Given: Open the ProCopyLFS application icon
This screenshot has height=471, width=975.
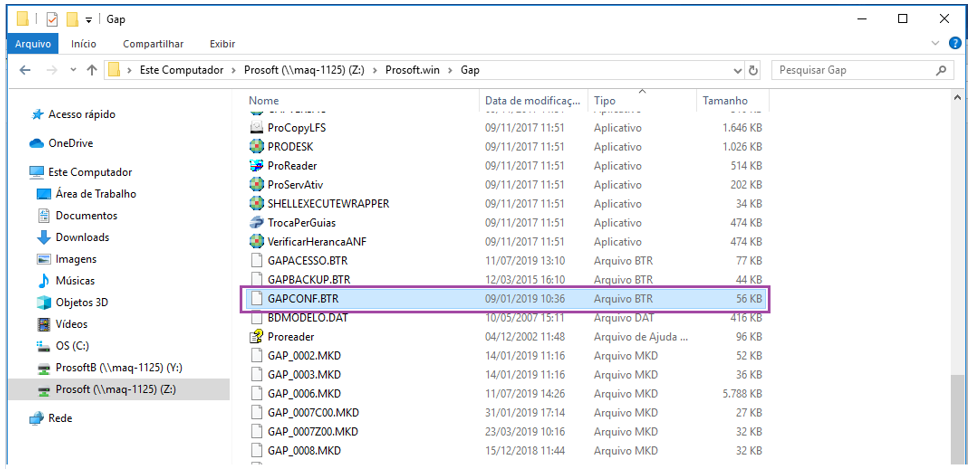Looking at the screenshot, I should (x=256, y=128).
